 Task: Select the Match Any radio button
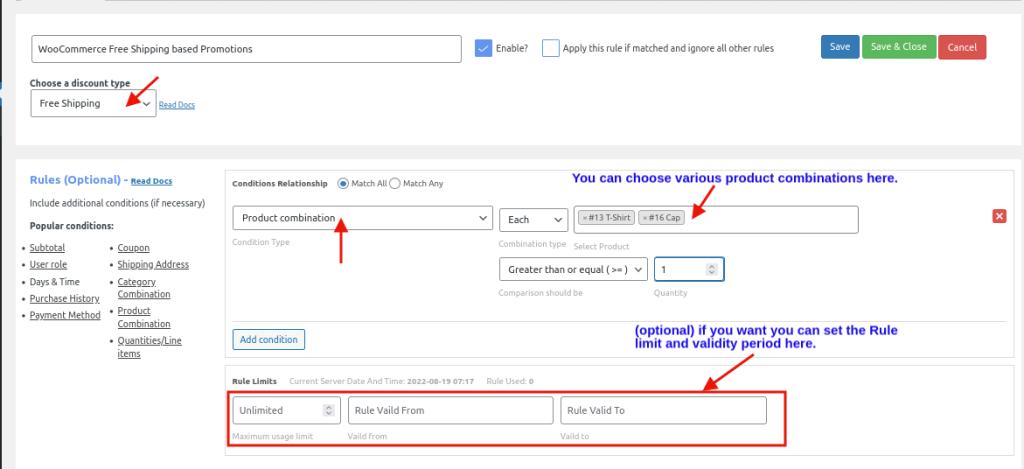(x=394, y=183)
